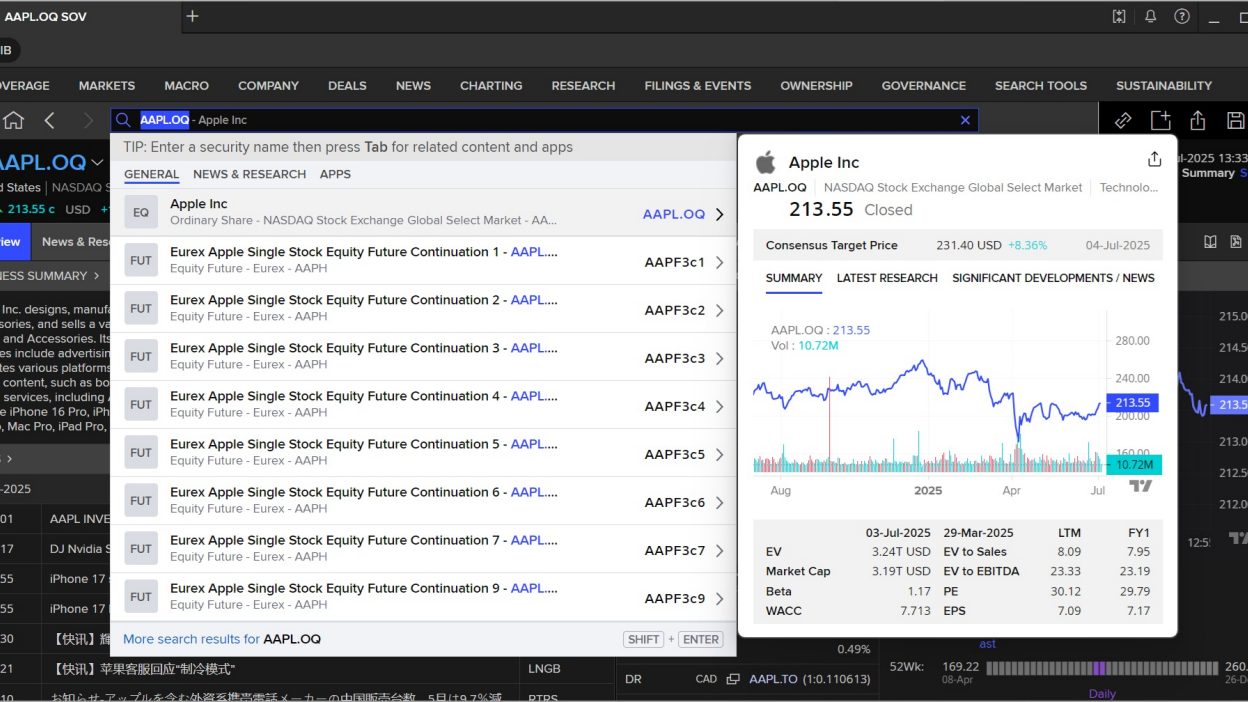Click the 52Wk range bar
Screen dimensions: 1248x702
tap(1103, 668)
